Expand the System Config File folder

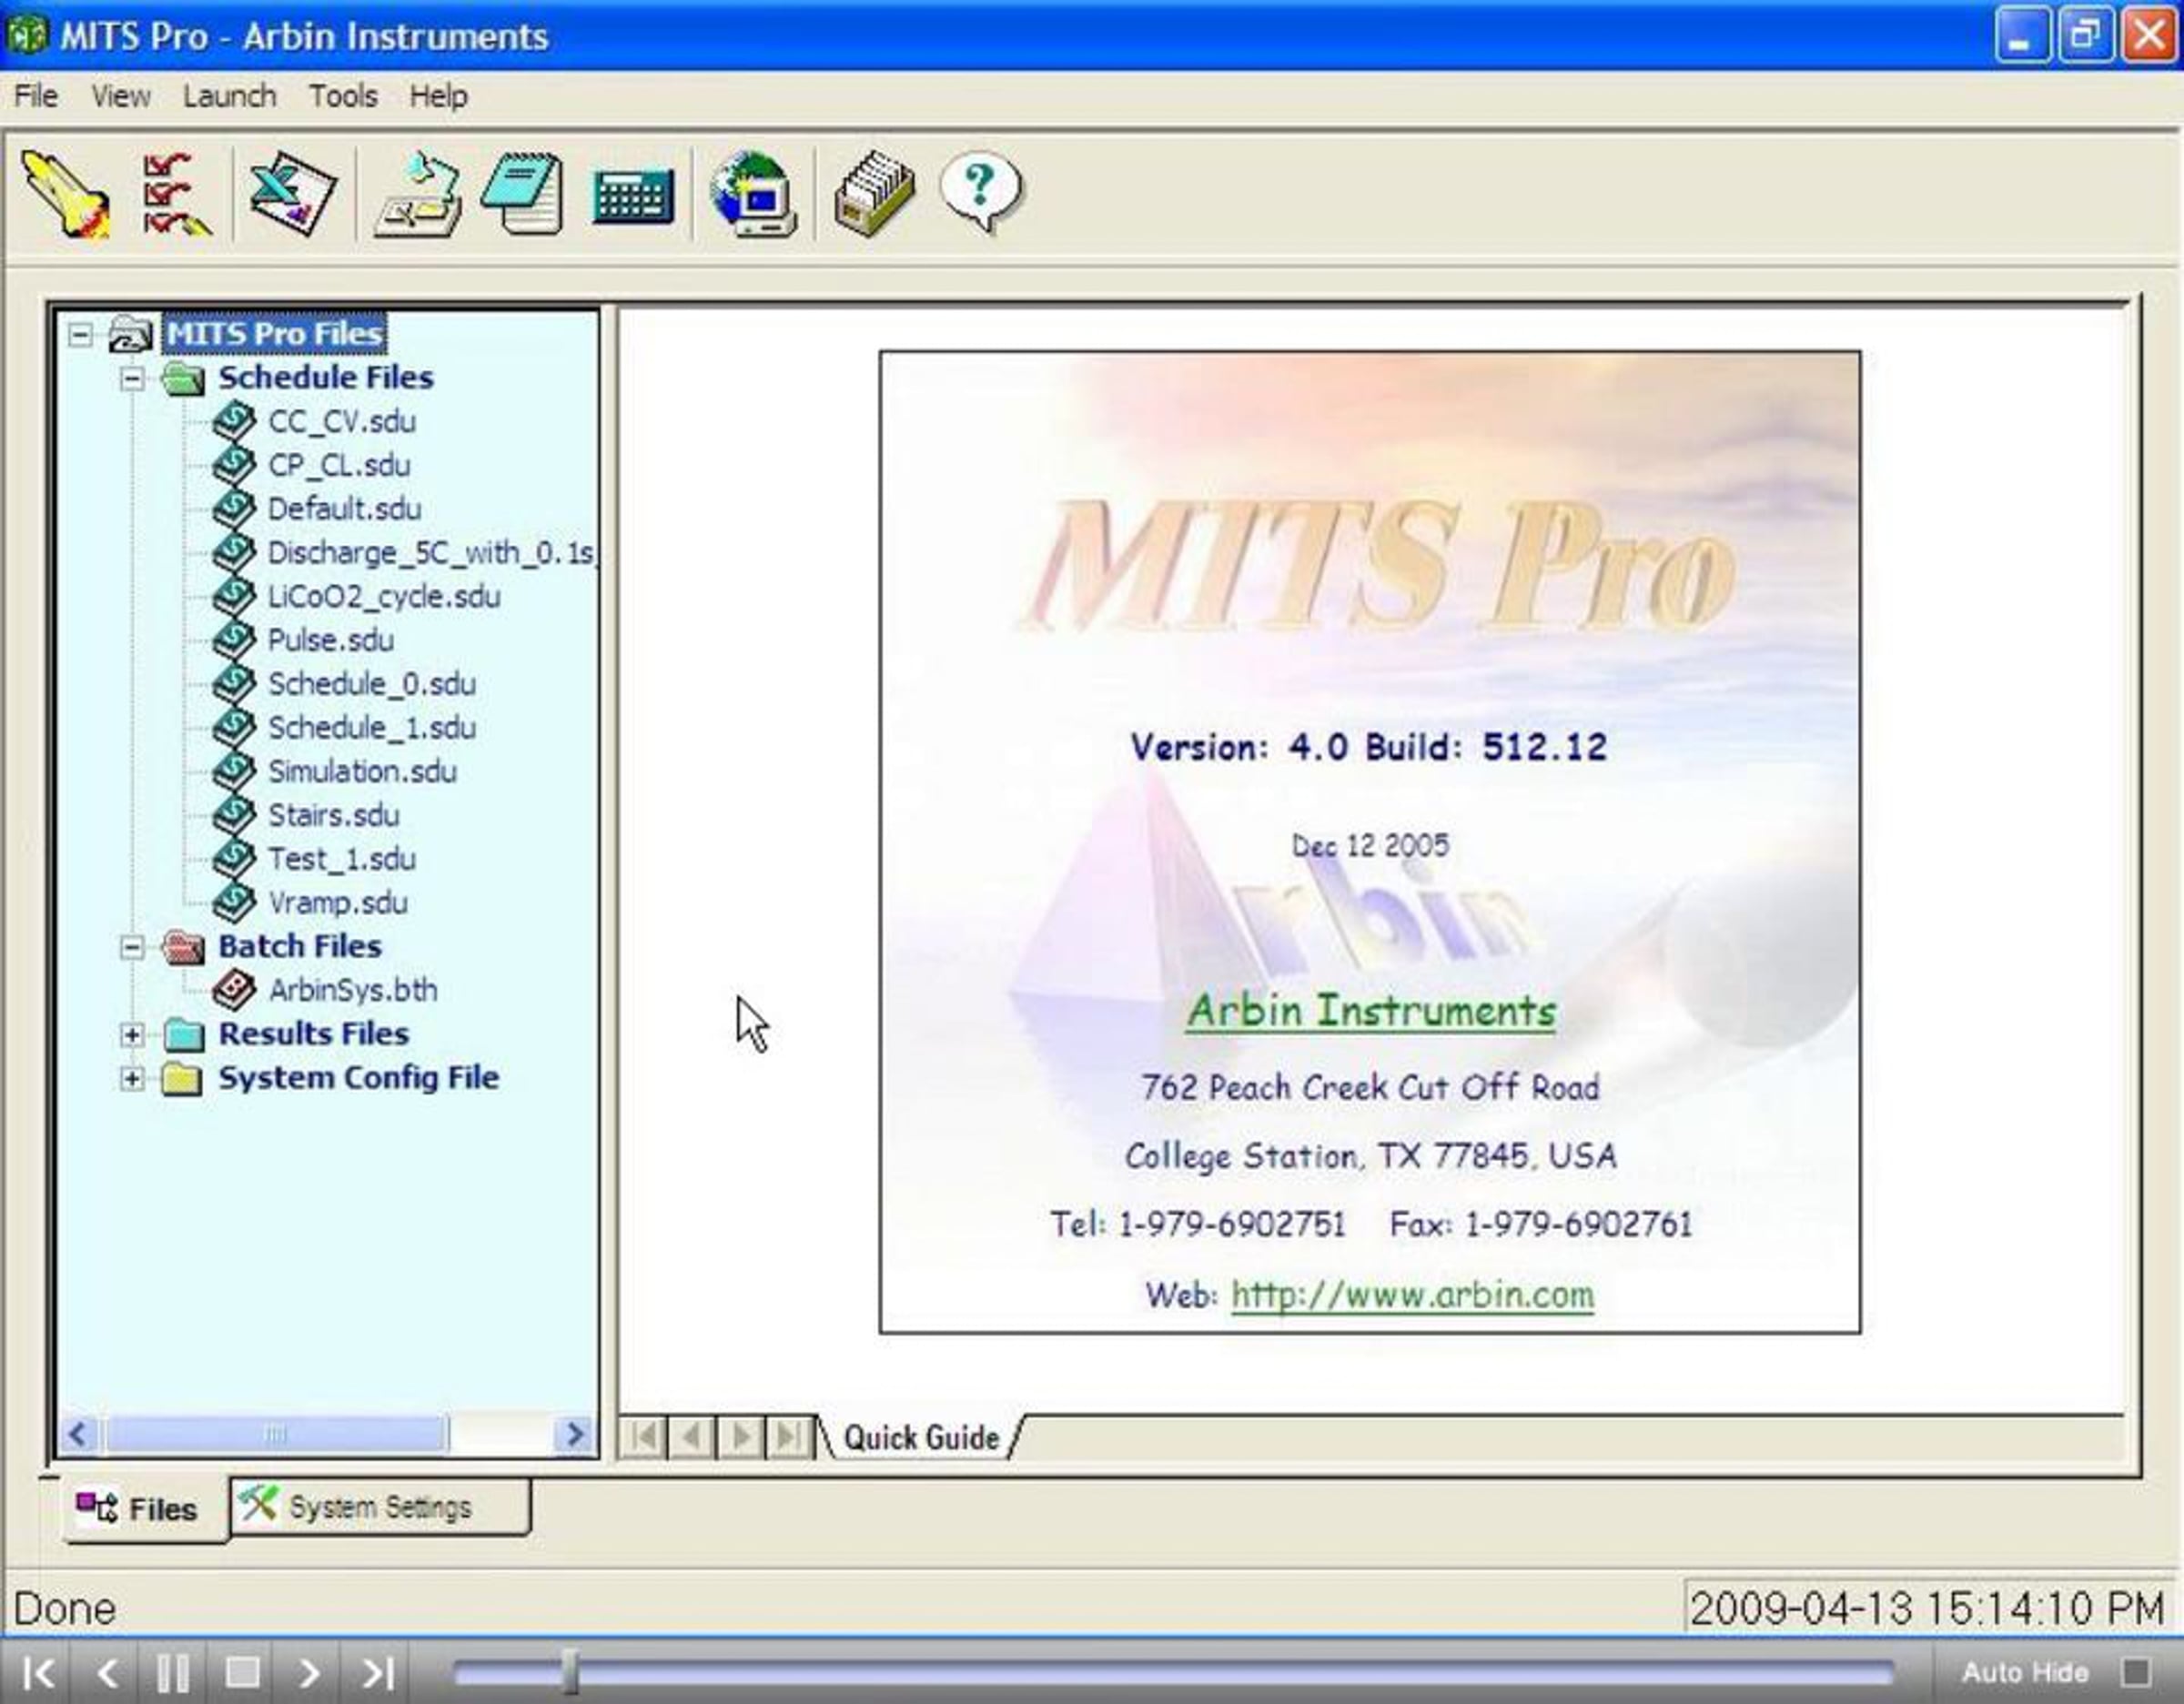132,1079
